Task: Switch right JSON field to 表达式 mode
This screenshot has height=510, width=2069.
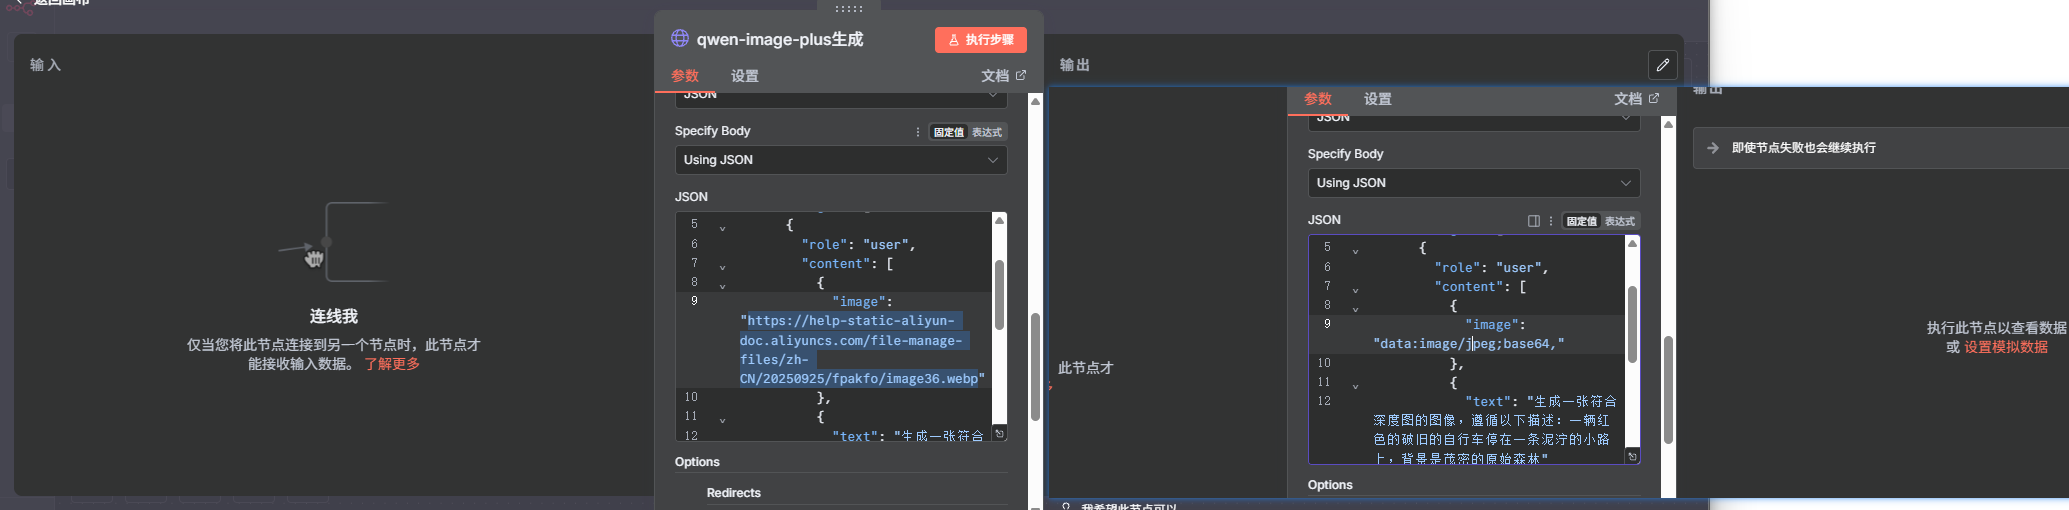Action: coord(1619,221)
